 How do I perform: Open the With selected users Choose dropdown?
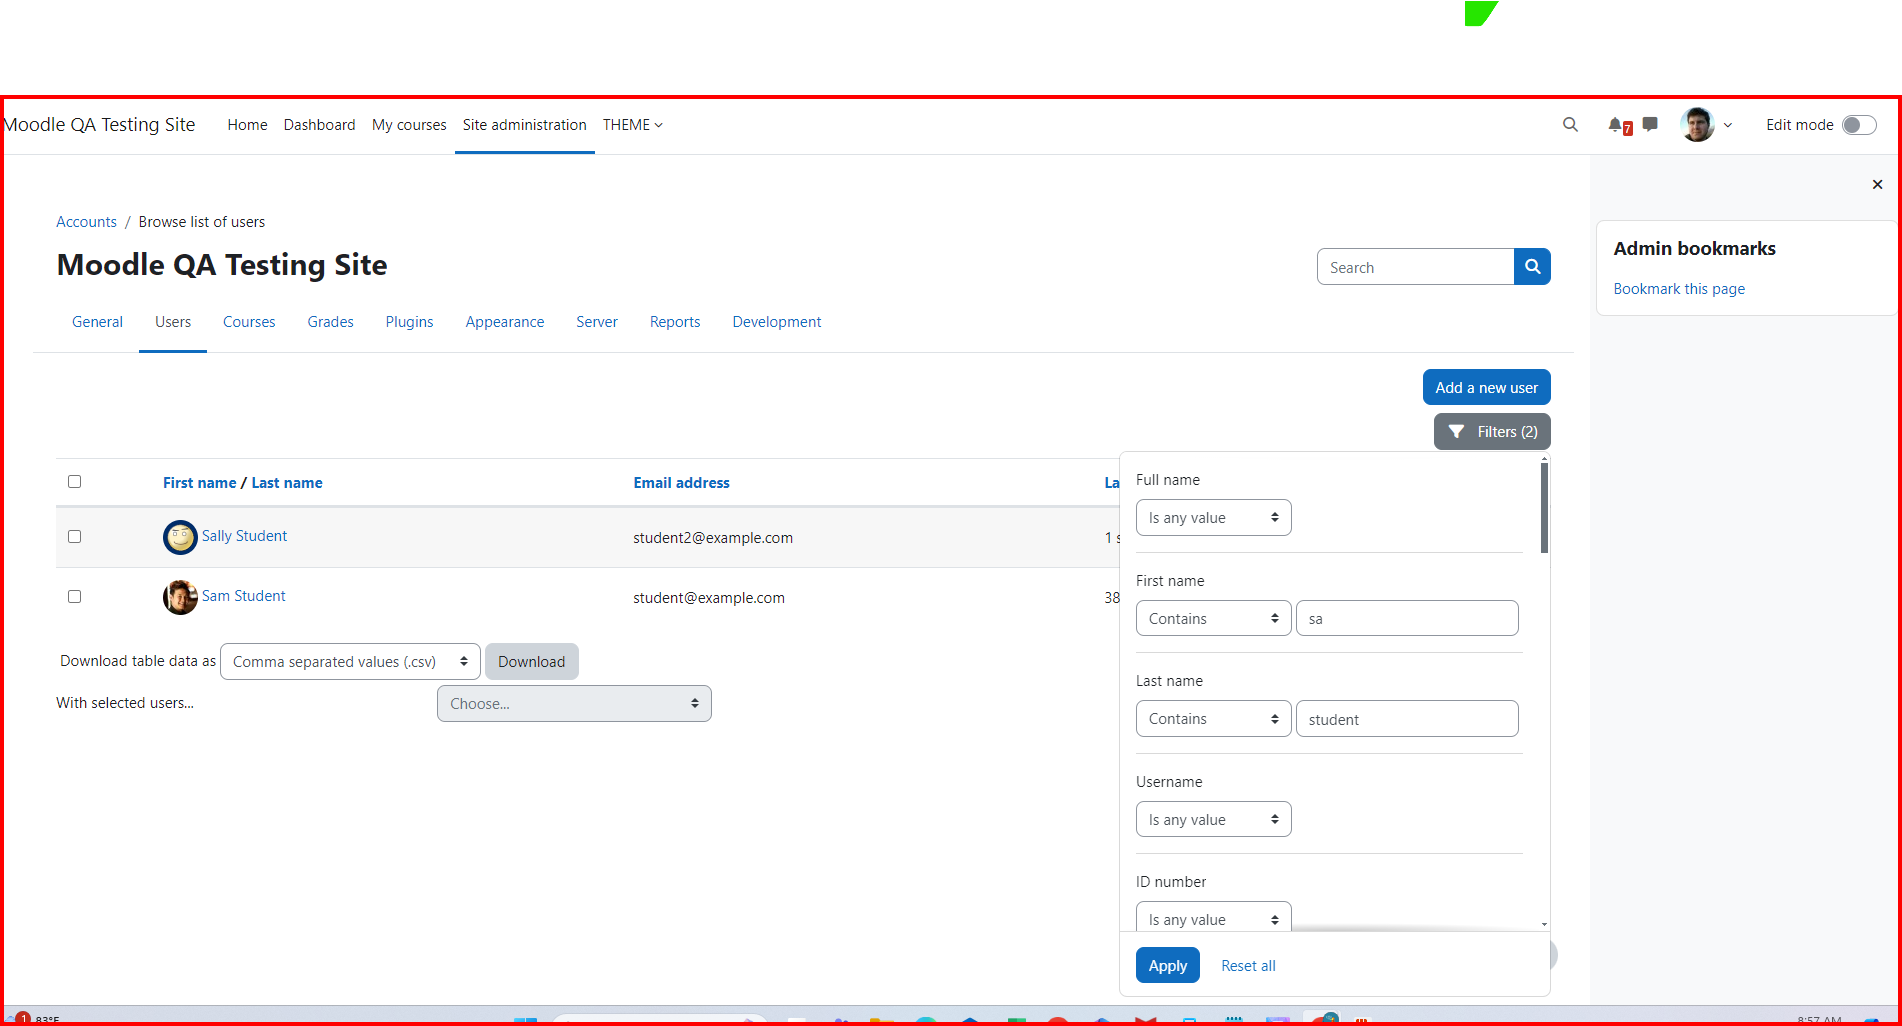(574, 703)
